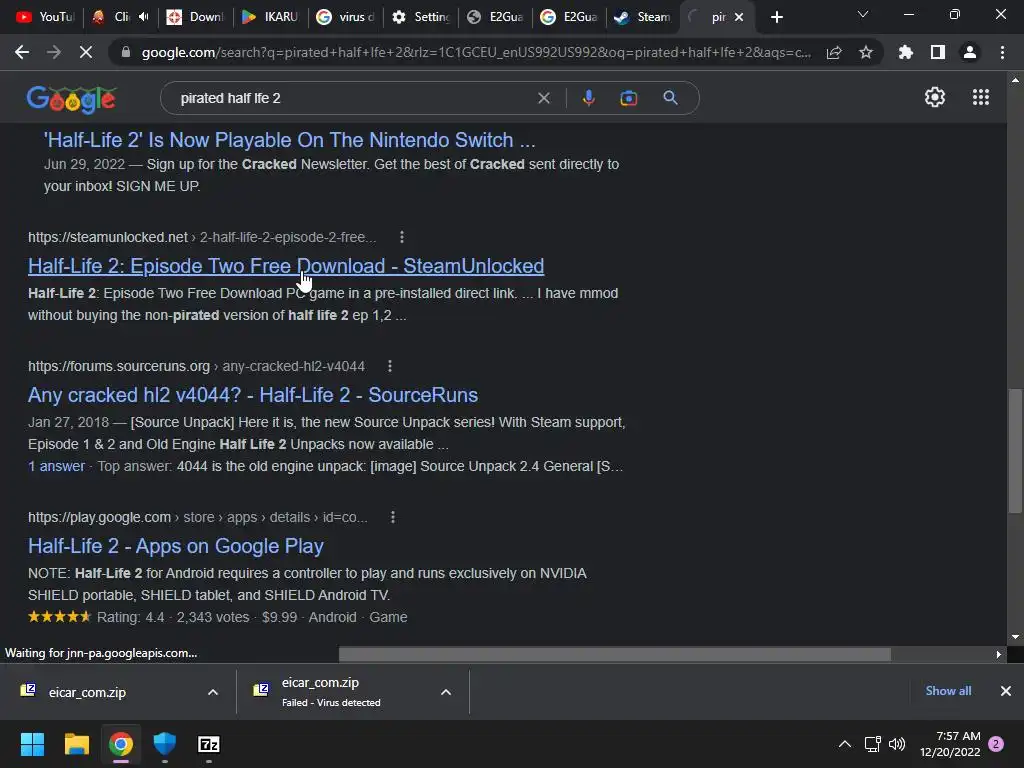Switch to the YouTube tab
Image resolution: width=1024 pixels, height=768 pixels.
pos(45,17)
